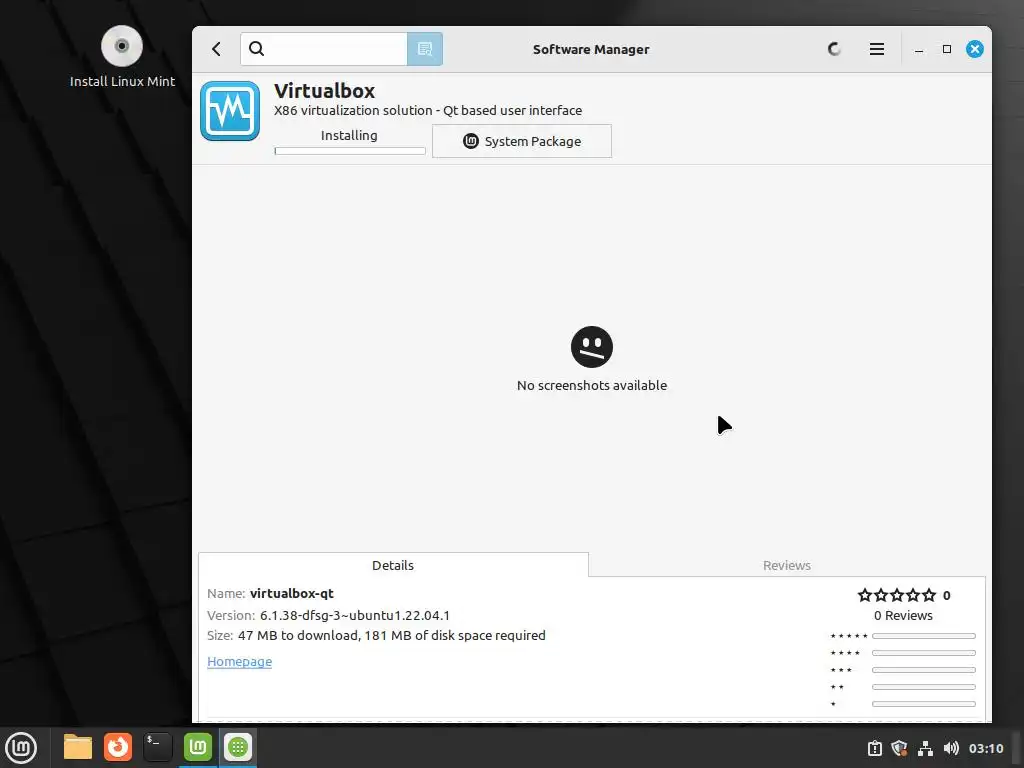Click the magnifier search icon
Screen dimensions: 1024x768
point(257,49)
